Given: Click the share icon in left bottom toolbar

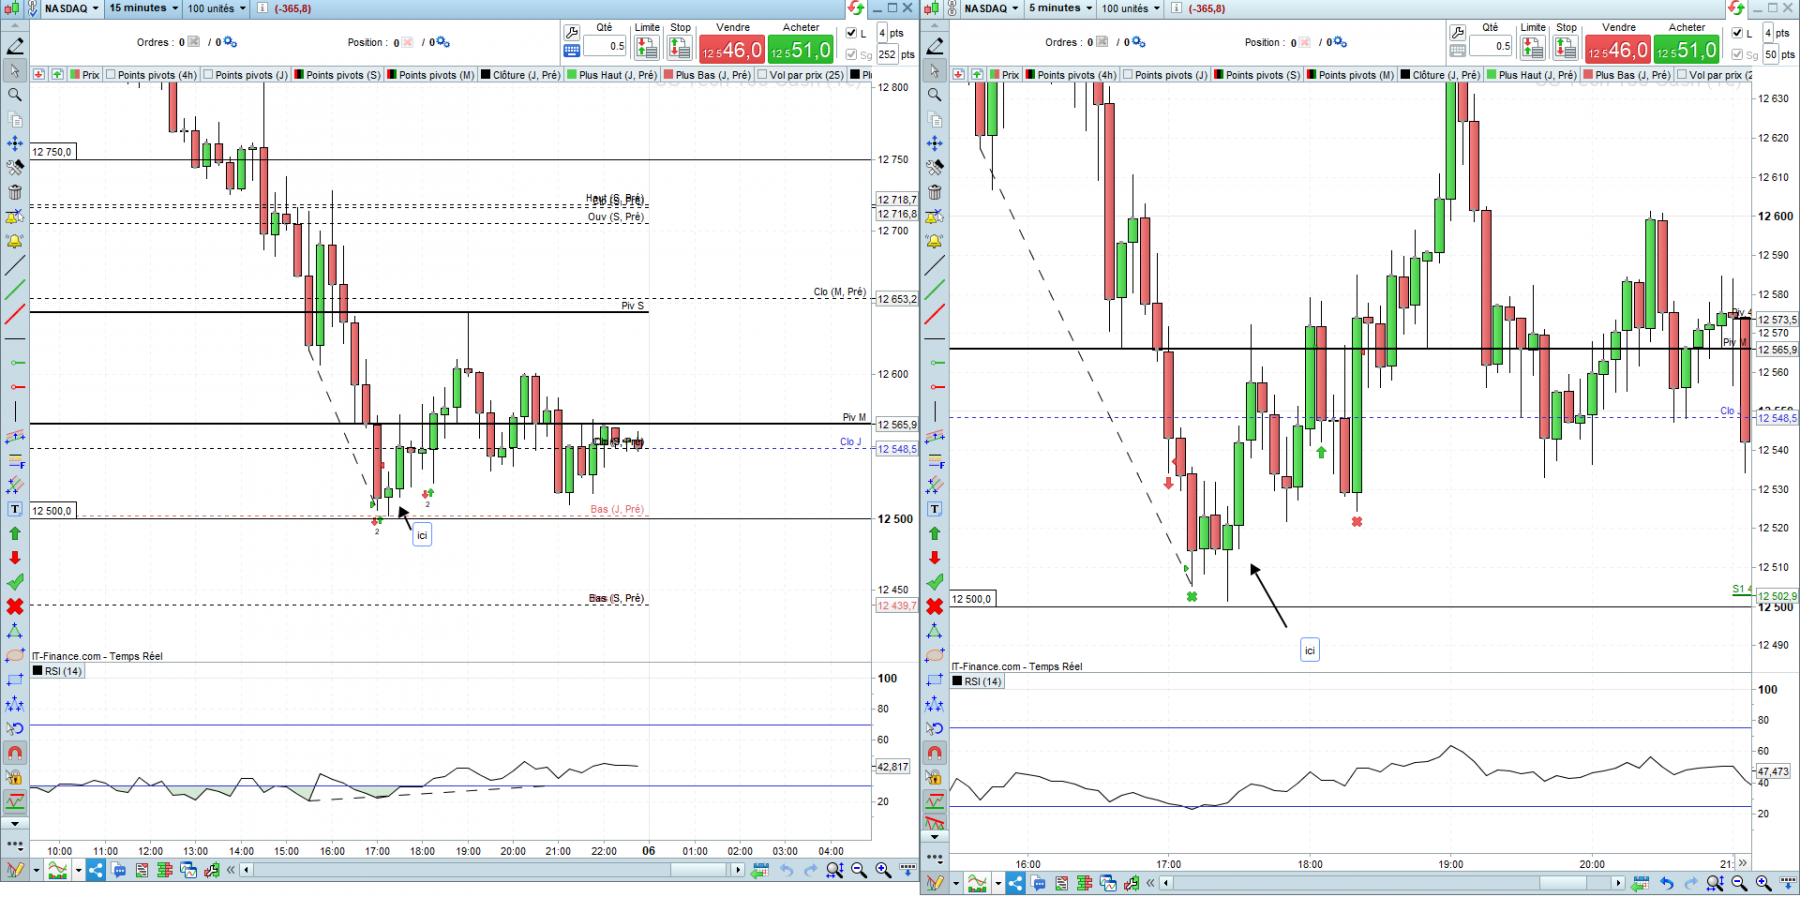Looking at the screenshot, I should [x=96, y=870].
